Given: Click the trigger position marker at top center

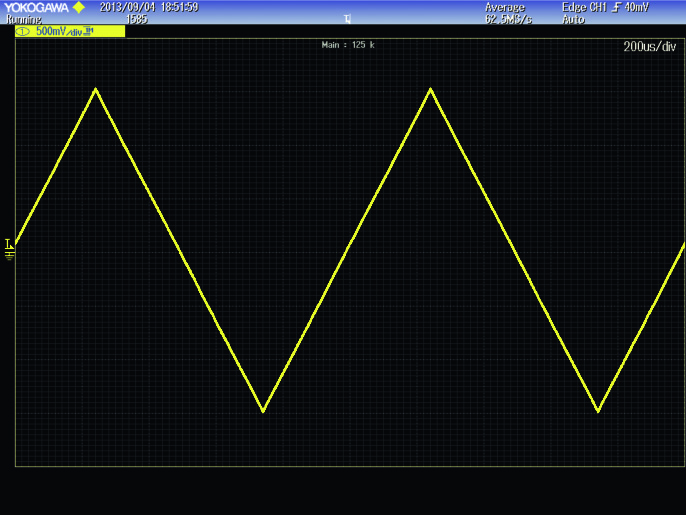Looking at the screenshot, I should 347,19.
